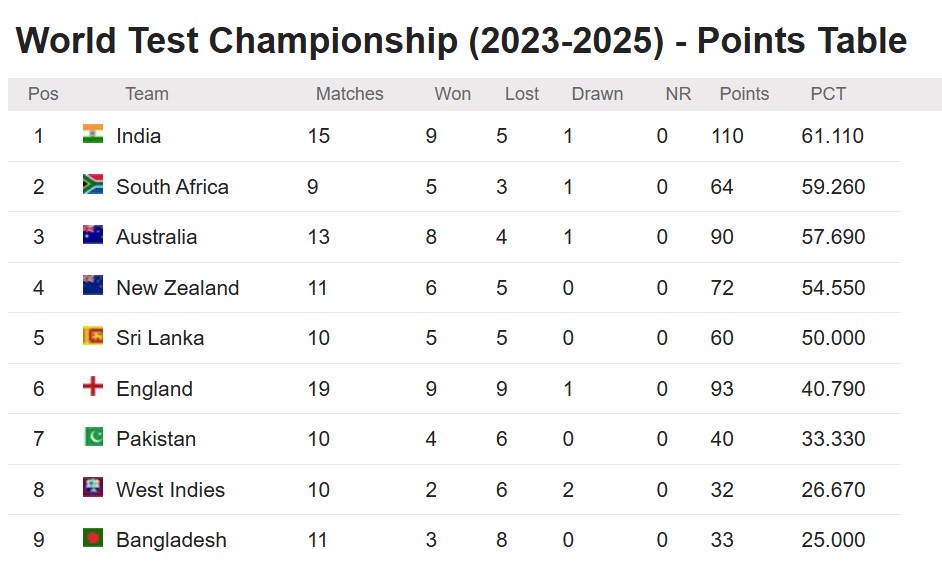Click the Points Table page title
The width and height of the screenshot is (942, 574).
click(461, 41)
